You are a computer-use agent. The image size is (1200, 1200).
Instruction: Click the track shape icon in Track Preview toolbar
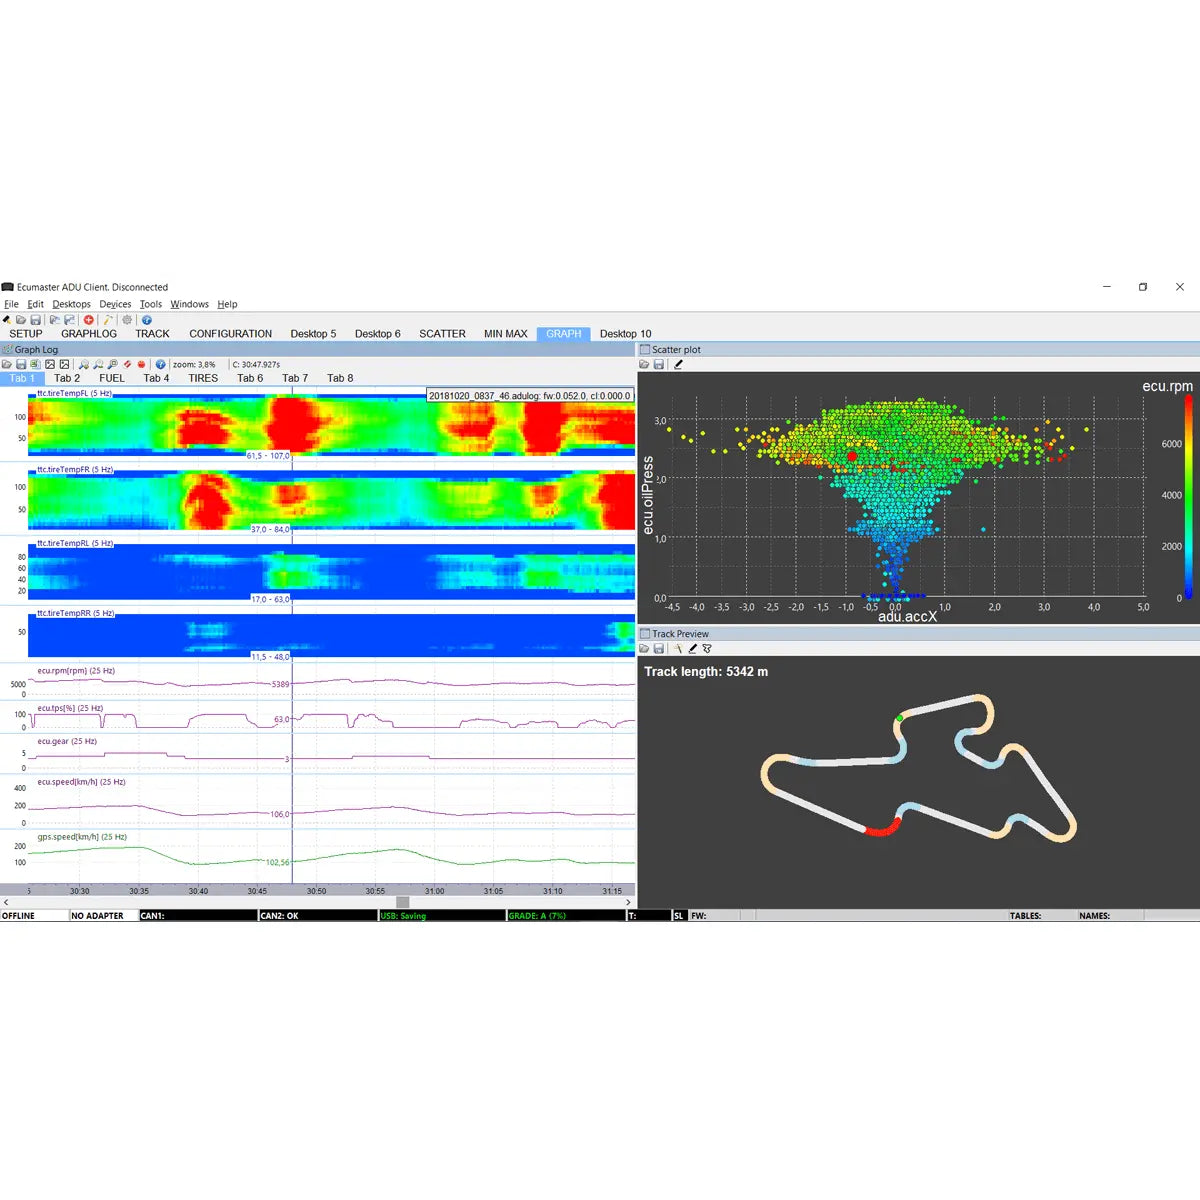point(707,649)
